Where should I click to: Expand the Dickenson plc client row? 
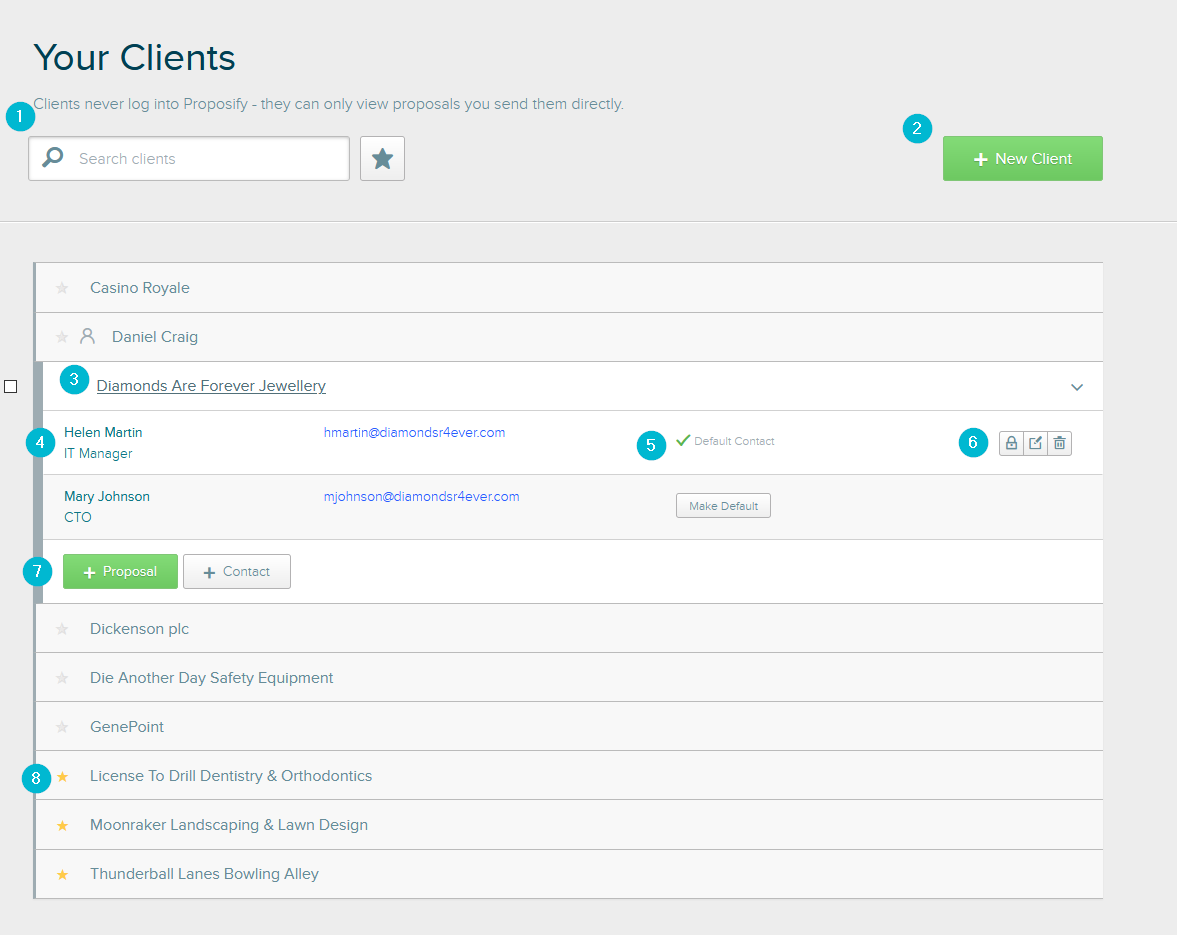[569, 628]
